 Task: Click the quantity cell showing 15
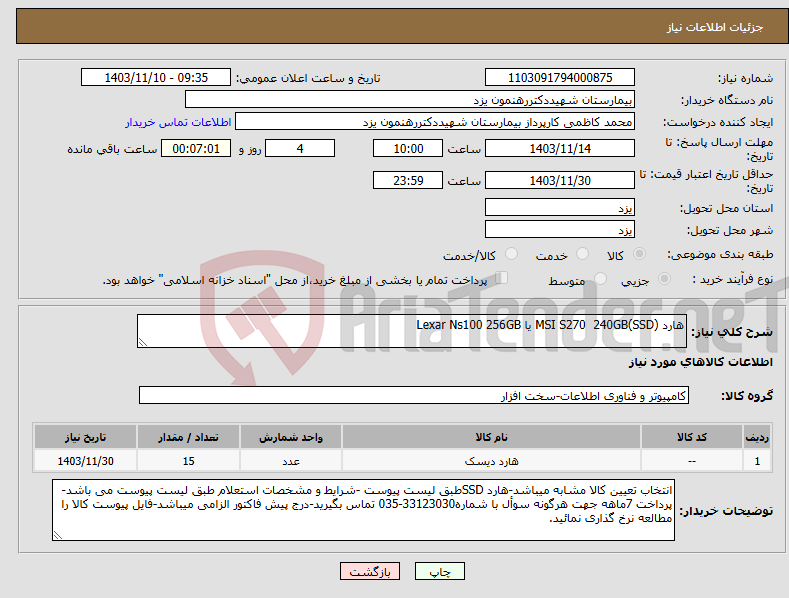[x=188, y=461]
